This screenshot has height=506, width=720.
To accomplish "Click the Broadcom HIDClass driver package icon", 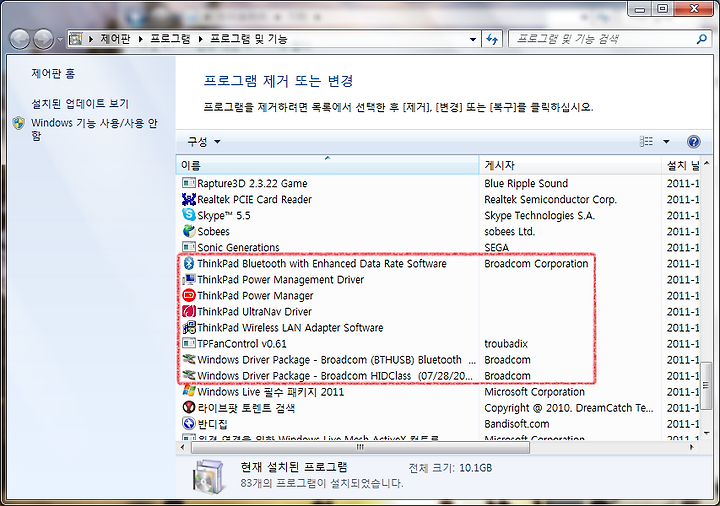I will (189, 375).
